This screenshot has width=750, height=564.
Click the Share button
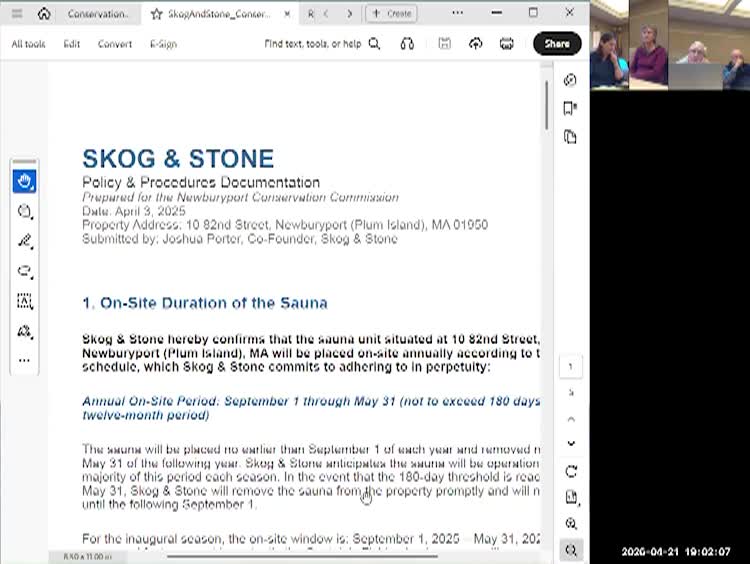tap(557, 44)
